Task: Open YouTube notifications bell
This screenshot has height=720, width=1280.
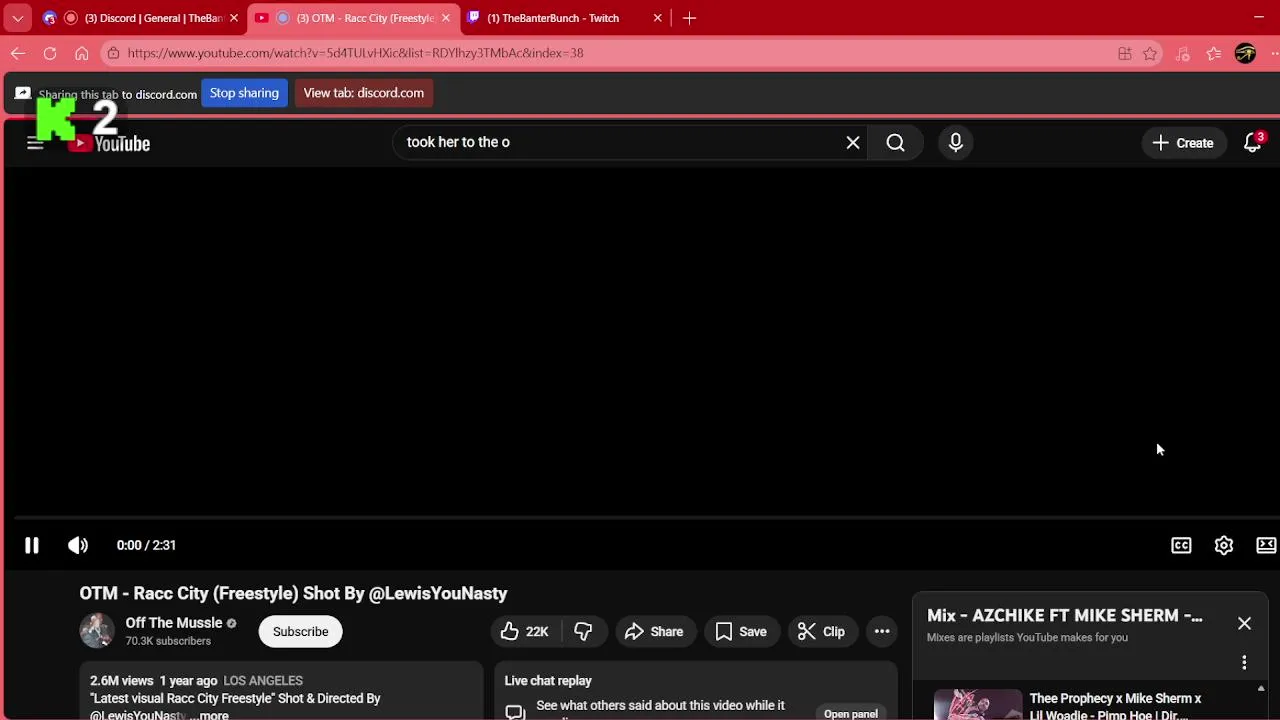Action: [1252, 143]
